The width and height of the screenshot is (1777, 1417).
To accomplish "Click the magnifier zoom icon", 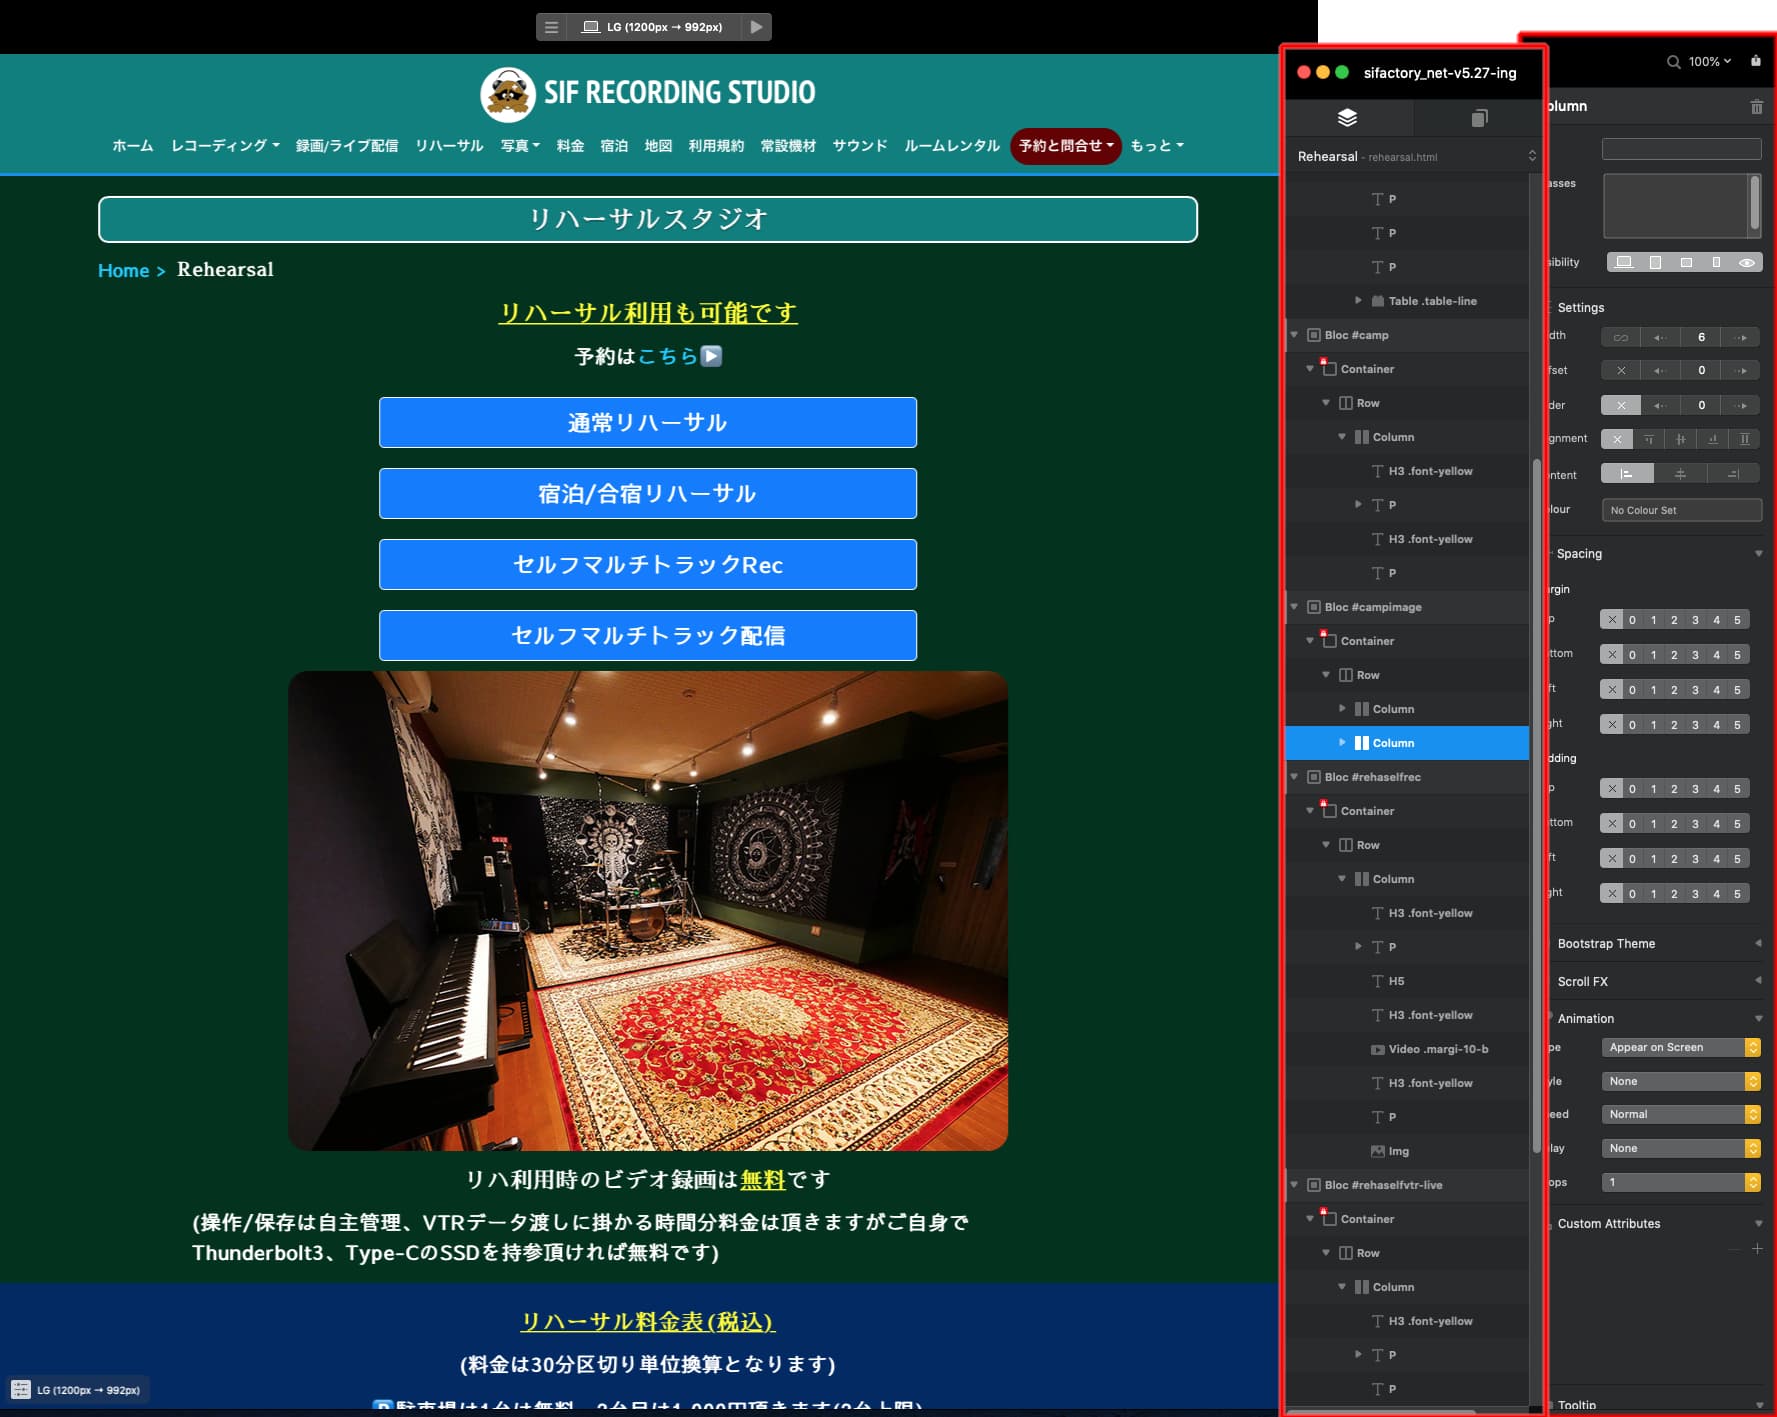I will point(1673,62).
